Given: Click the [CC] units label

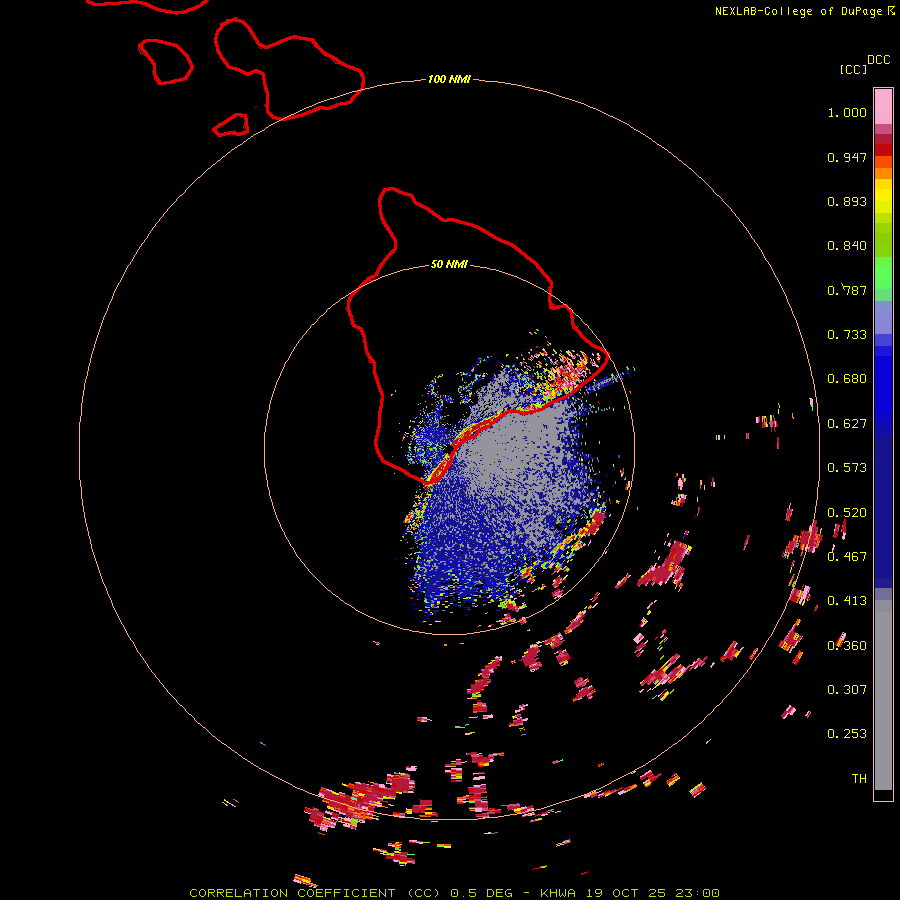Looking at the screenshot, I should (x=853, y=69).
